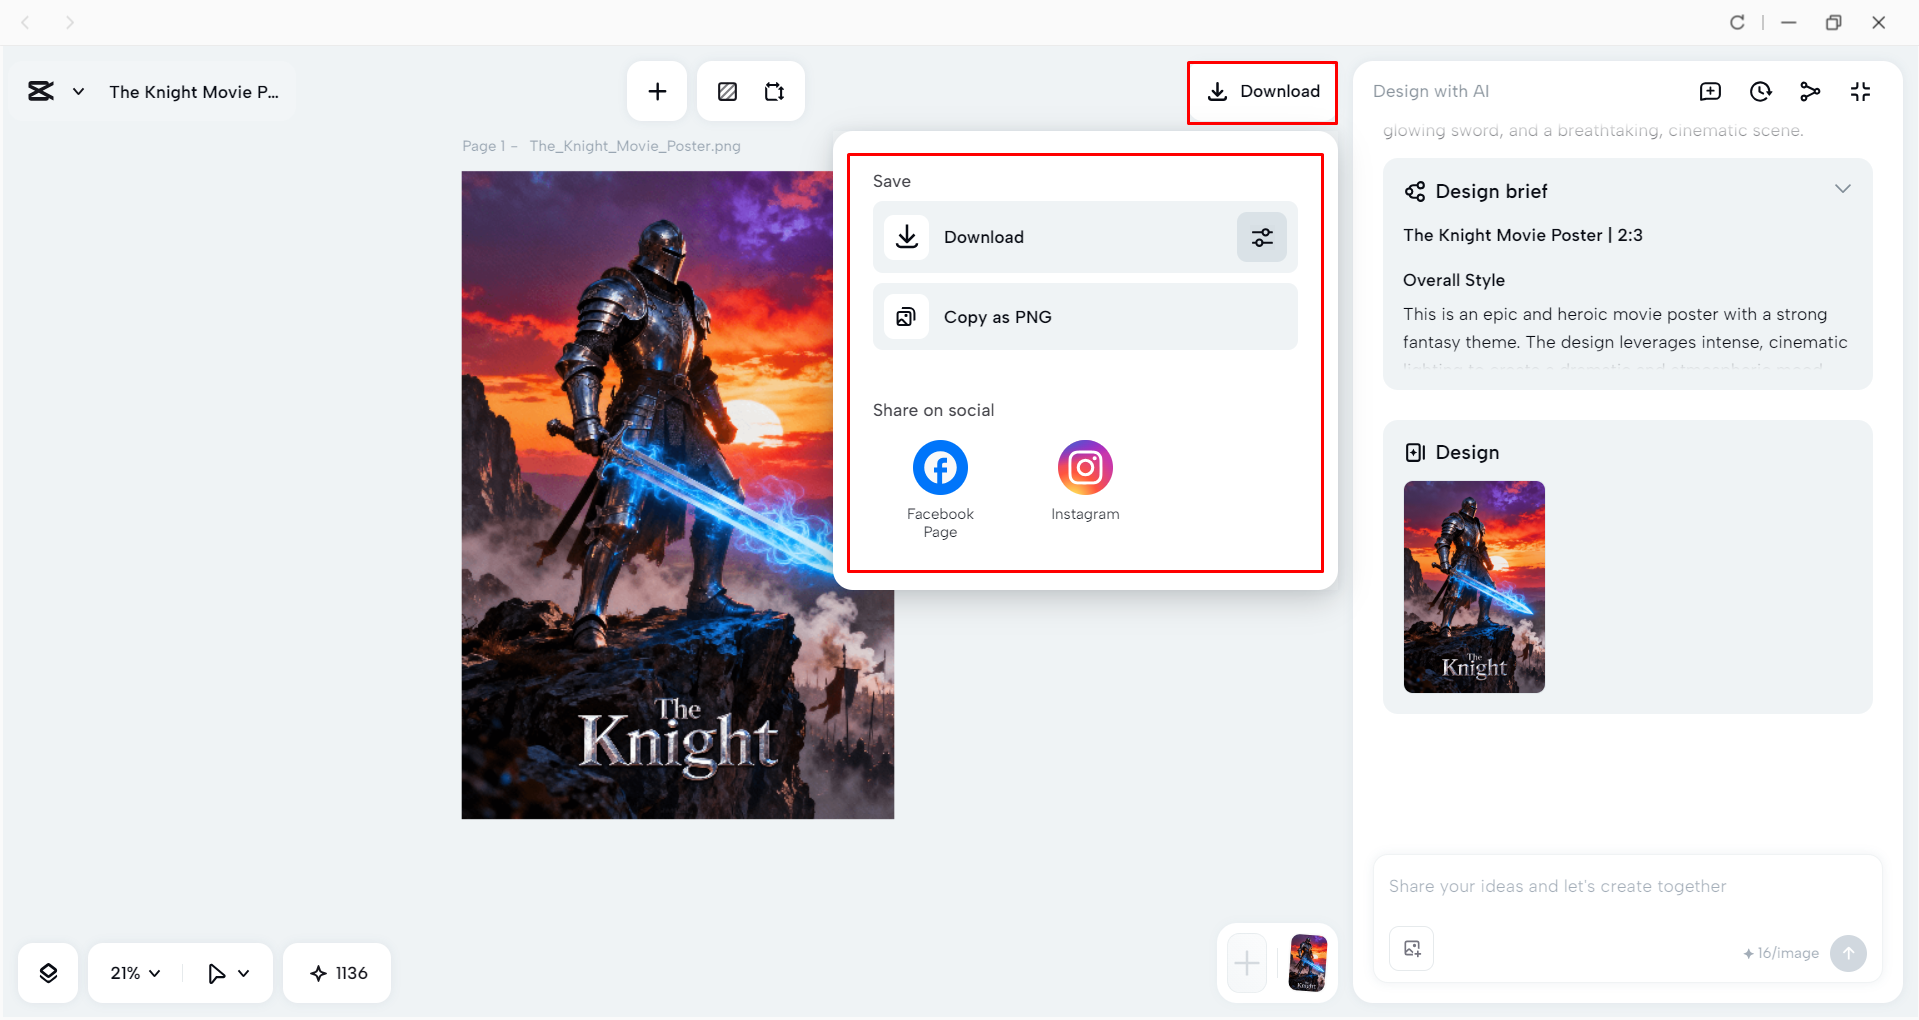Click the Design brief share icon
The height and width of the screenshot is (1020, 1919).
[1415, 191]
